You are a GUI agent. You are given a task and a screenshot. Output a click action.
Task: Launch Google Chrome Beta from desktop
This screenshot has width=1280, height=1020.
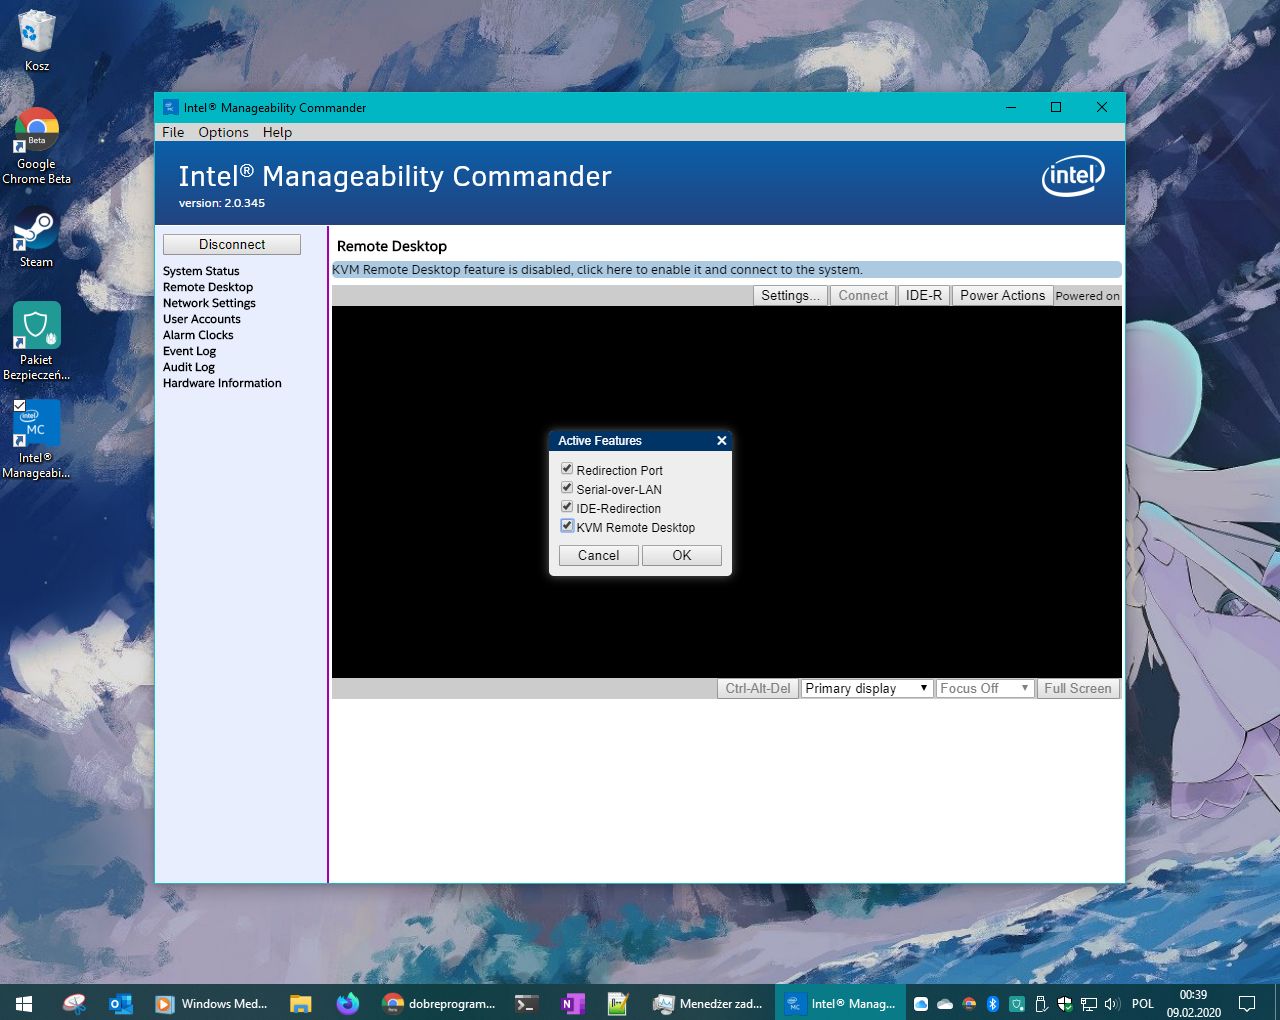click(x=36, y=146)
